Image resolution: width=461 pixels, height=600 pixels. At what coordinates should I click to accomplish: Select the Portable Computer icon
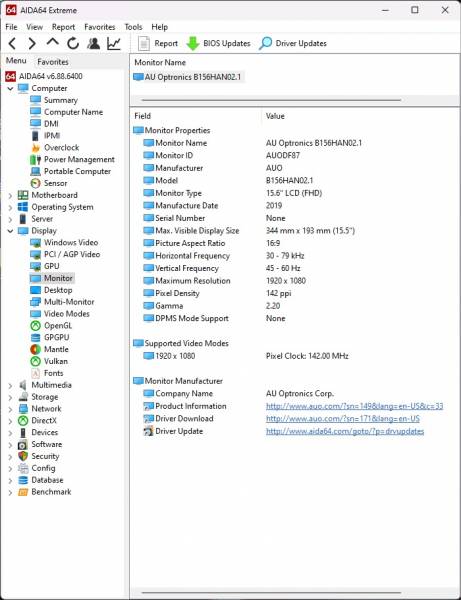[x=36, y=171]
